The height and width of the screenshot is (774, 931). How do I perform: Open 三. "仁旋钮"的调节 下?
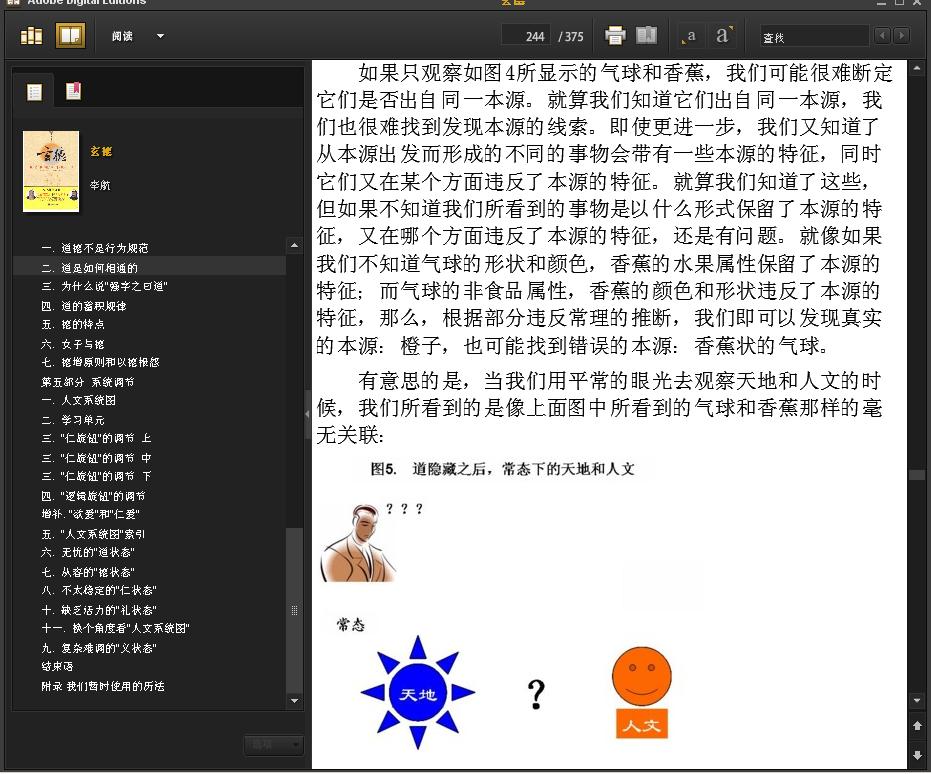tap(96, 476)
